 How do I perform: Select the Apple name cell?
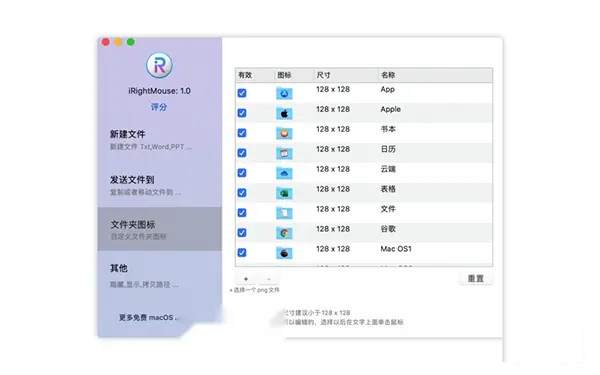[x=390, y=109]
